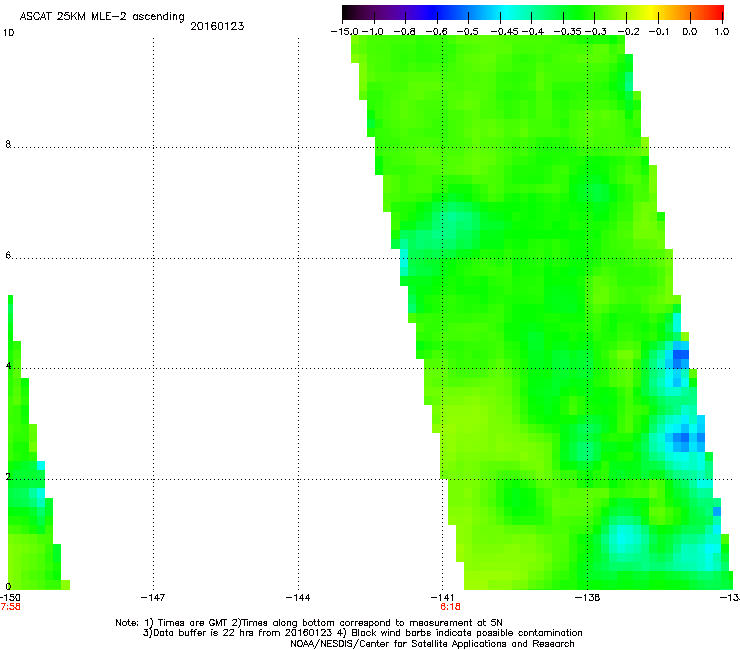Click the red time stamp 6:18
This screenshot has width=740, height=650.
pos(450,607)
